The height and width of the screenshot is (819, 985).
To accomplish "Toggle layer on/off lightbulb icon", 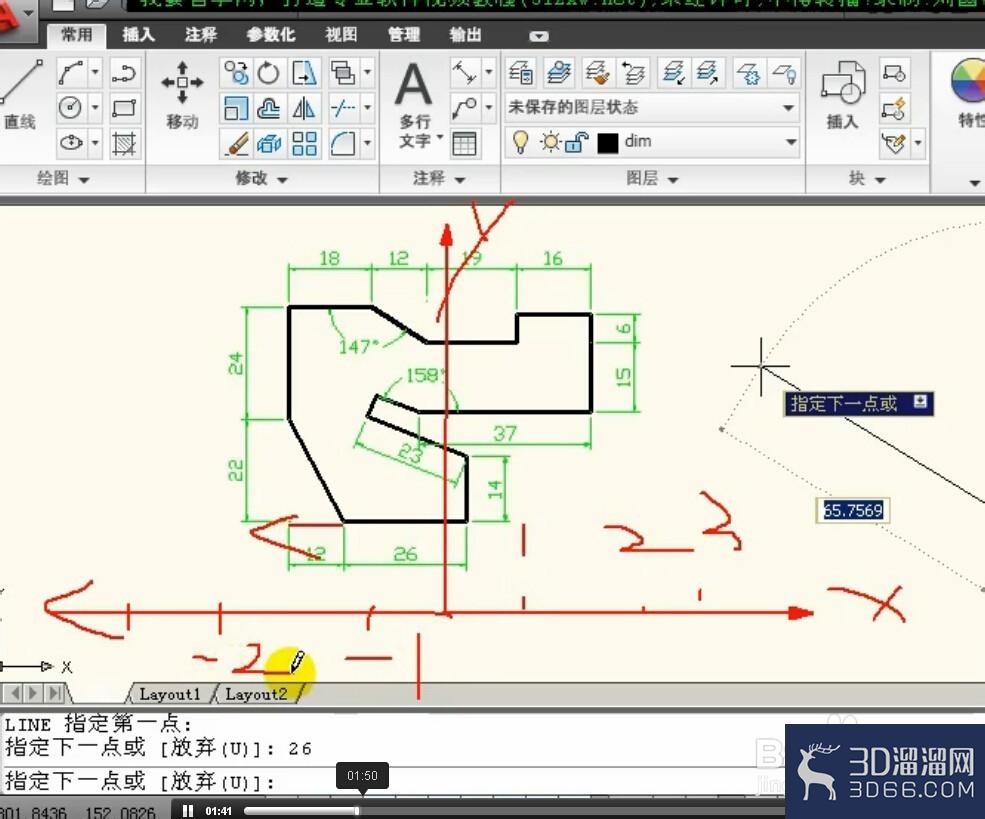I will pyautogui.click(x=521, y=142).
